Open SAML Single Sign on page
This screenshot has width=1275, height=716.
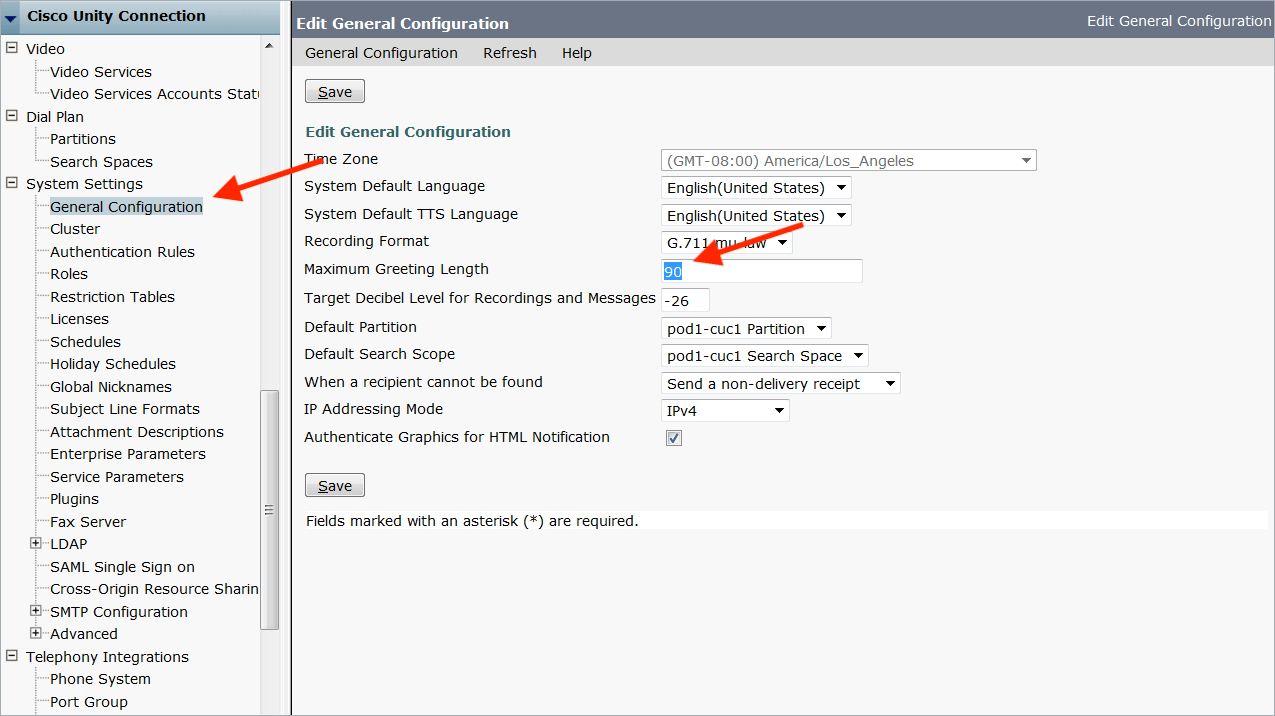pos(122,567)
